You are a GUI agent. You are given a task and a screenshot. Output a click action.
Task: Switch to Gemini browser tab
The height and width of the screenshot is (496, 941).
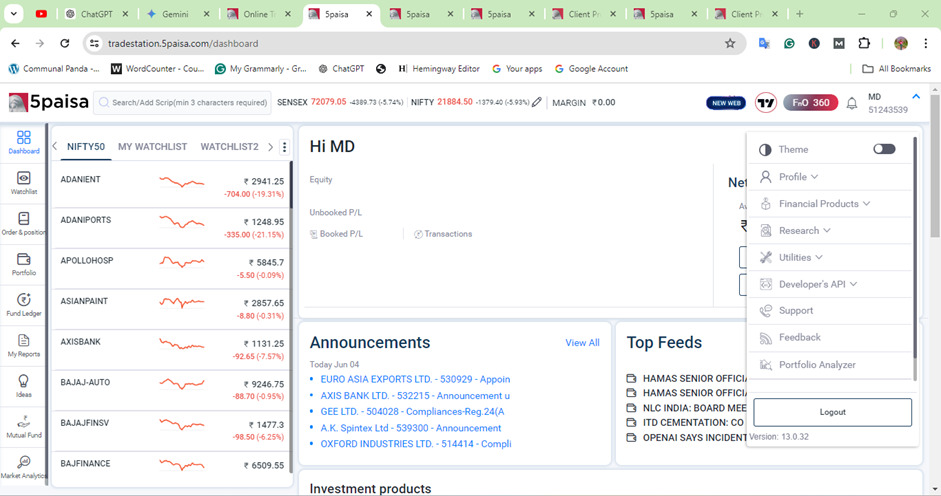coord(175,14)
